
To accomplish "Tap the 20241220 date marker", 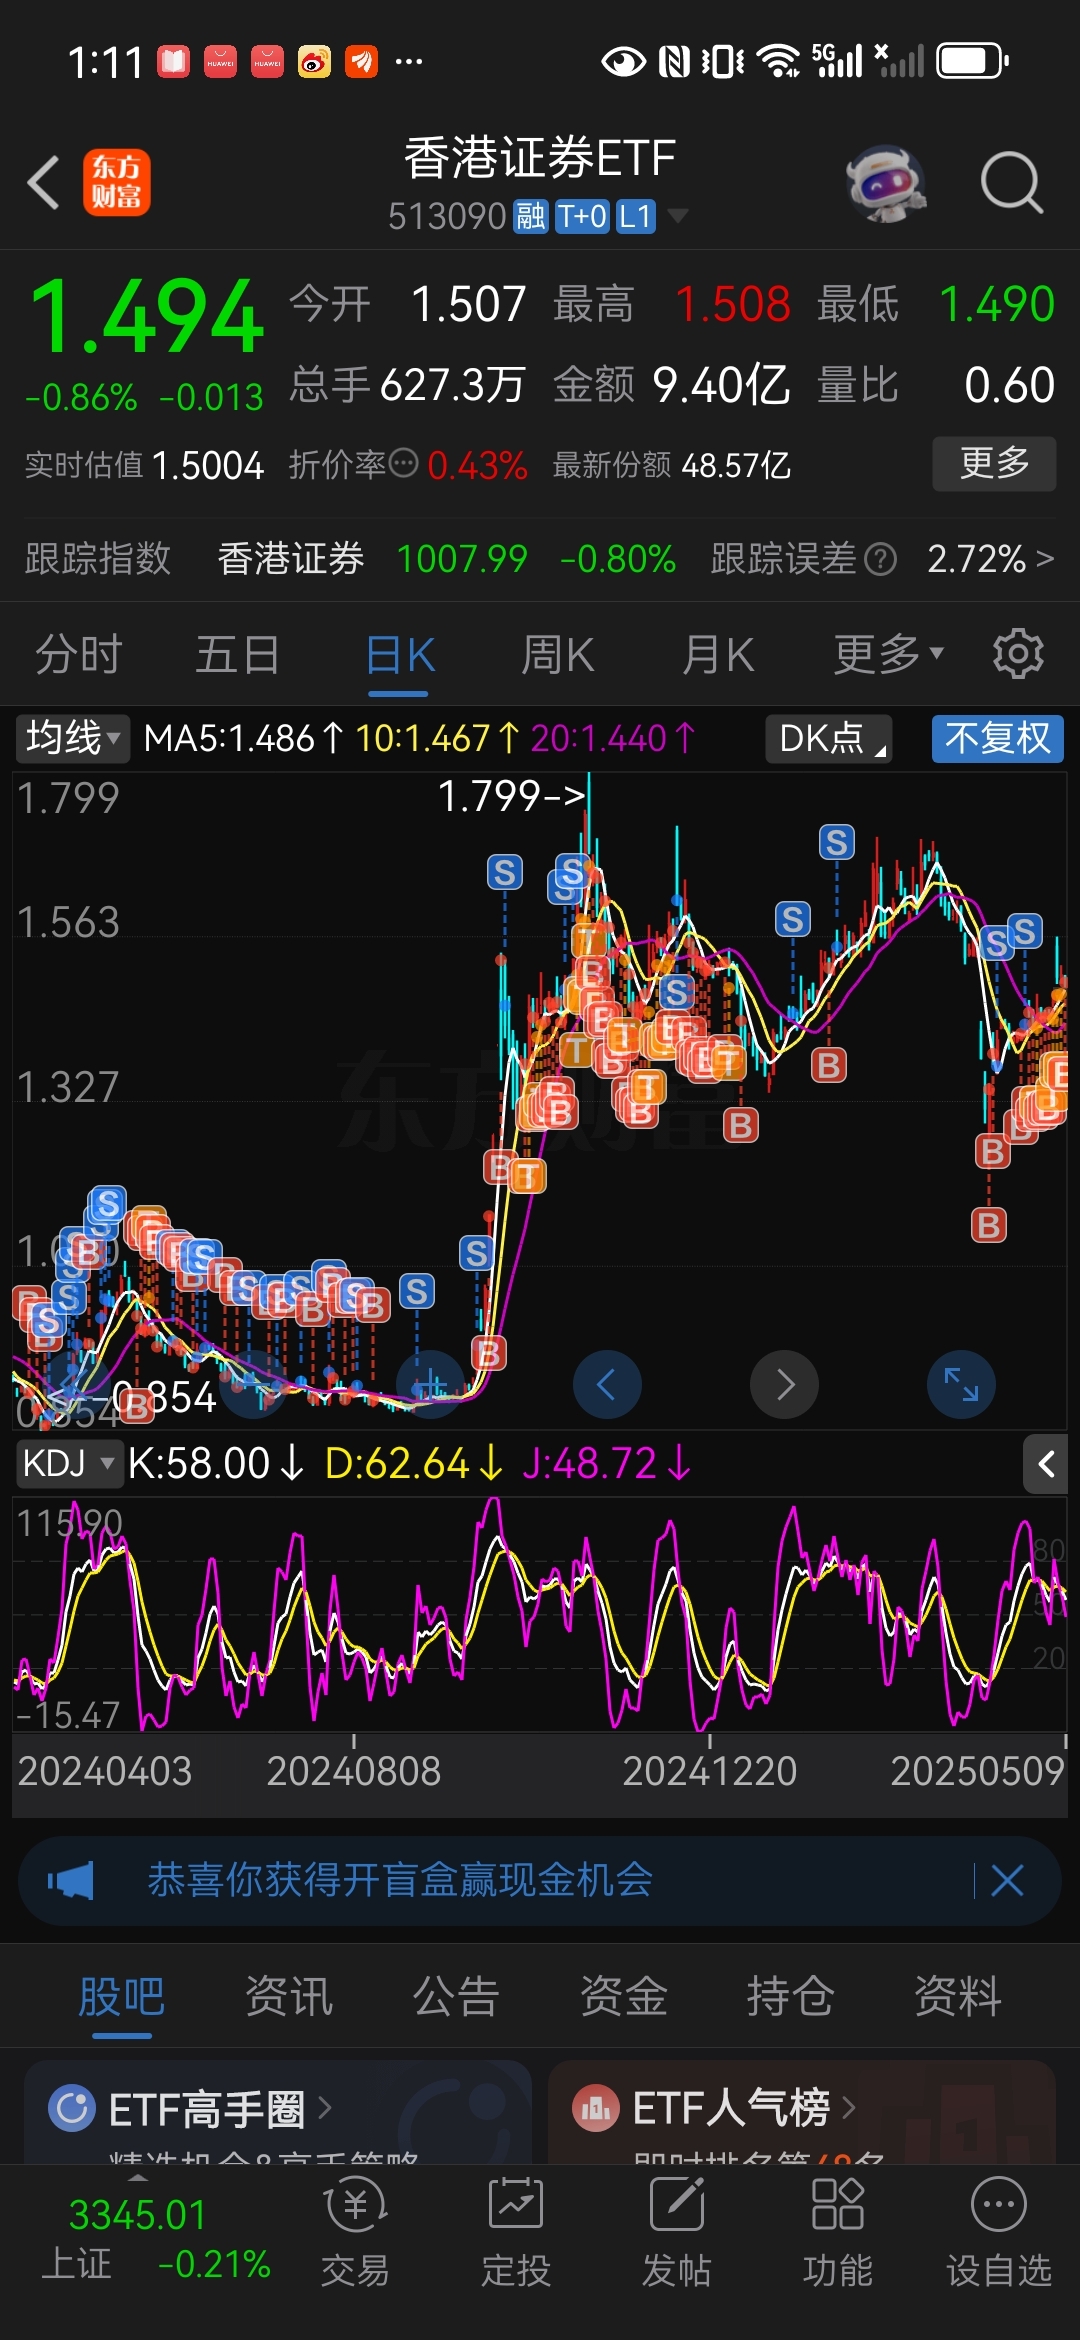I will 710,1771.
